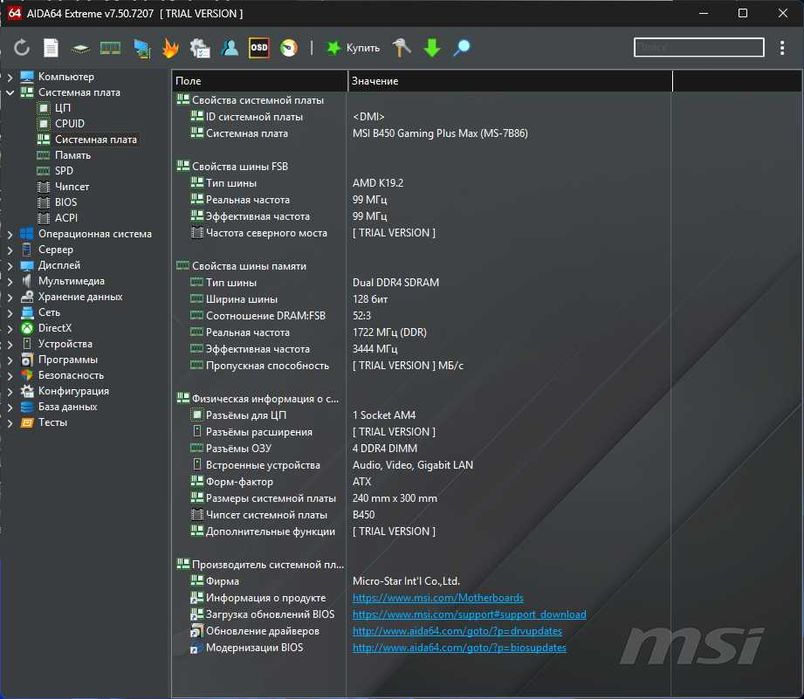The image size is (804, 699).
Task: Click the magnifier search icon
Action: click(461, 48)
